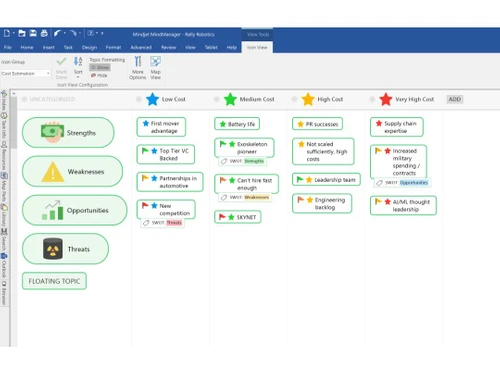
Task: Click red flag on New competition card
Action: point(145,205)
